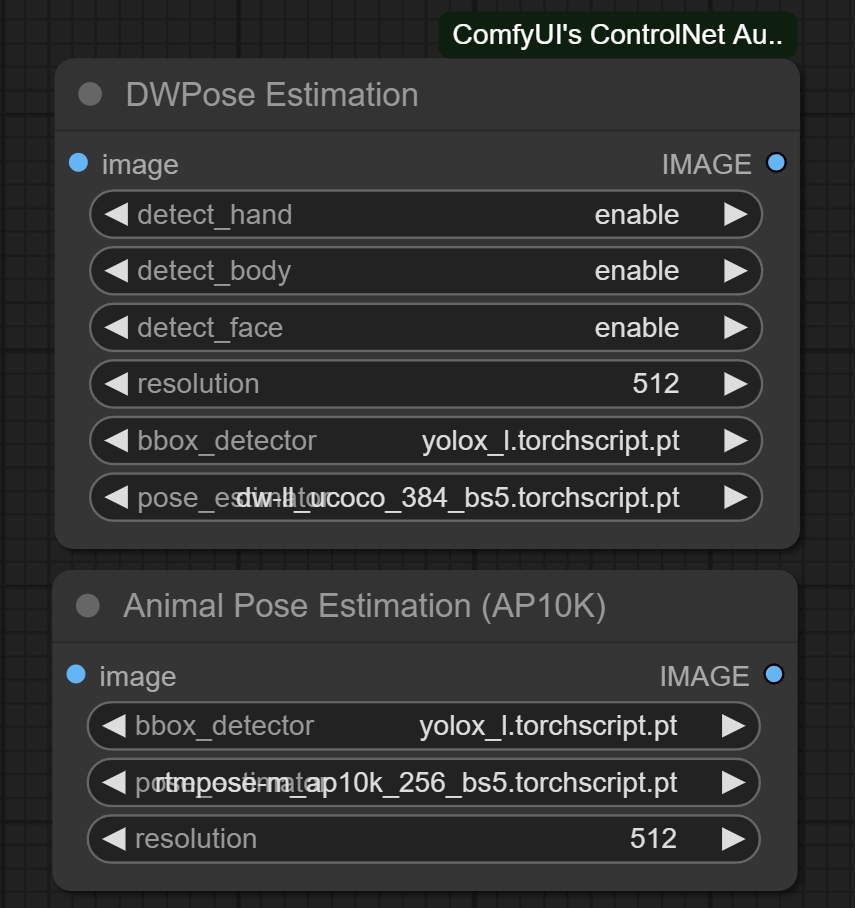Click the right arrow on resolution in DWPose node
Screen dimensions: 855x908
737,384
